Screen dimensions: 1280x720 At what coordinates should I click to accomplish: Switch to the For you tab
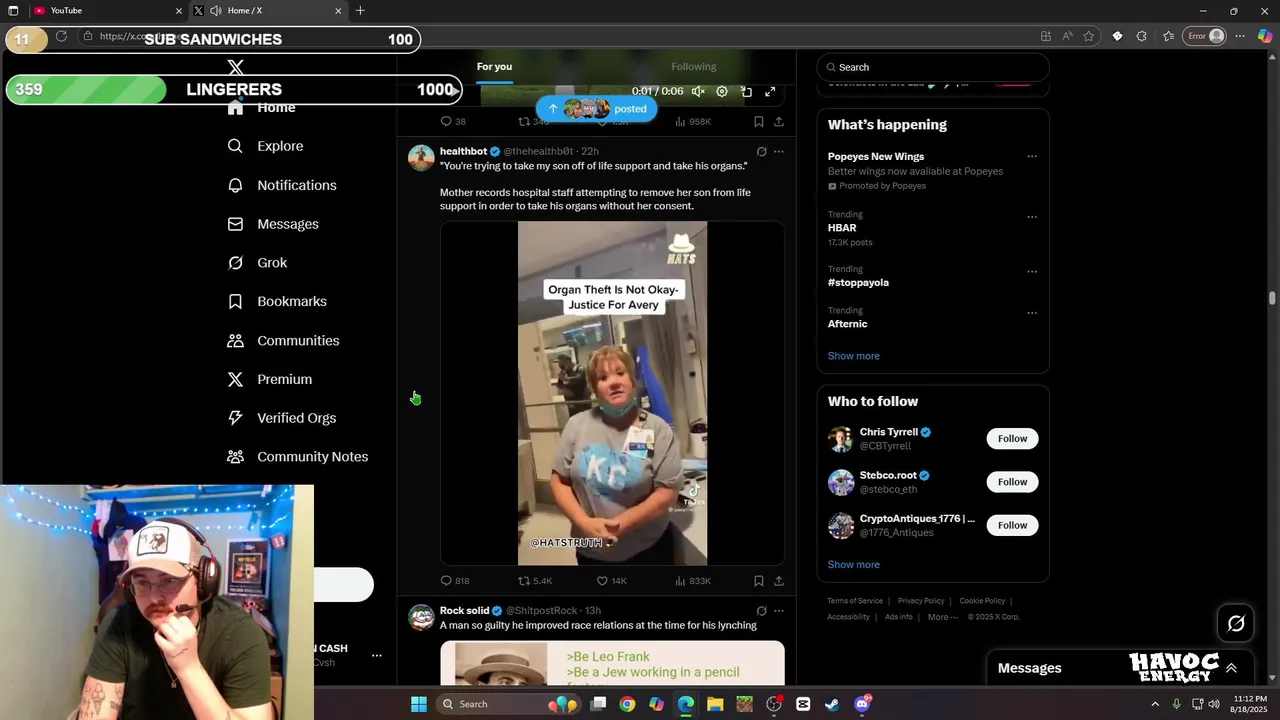[494, 67]
